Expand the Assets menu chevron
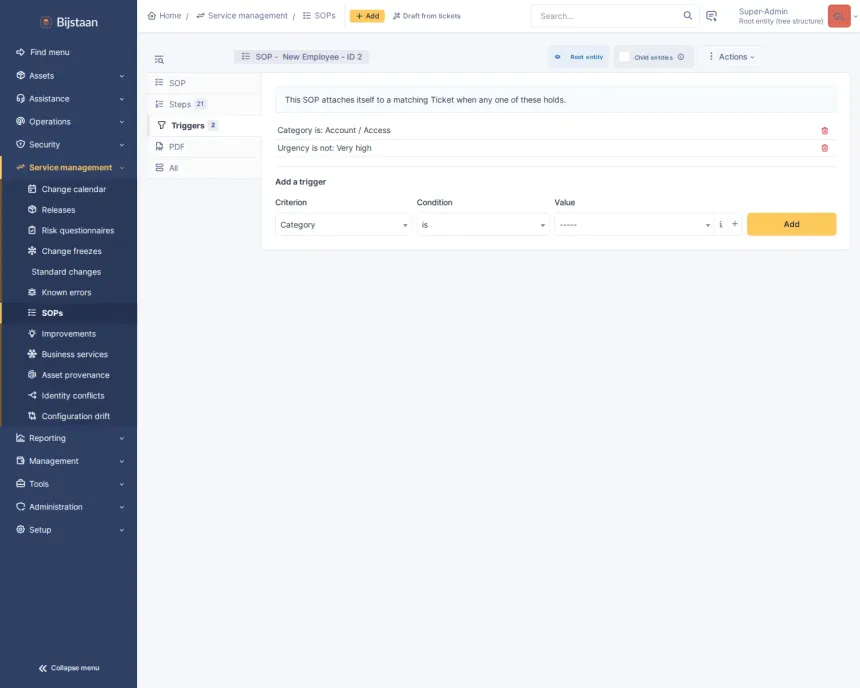Image resolution: width=860 pixels, height=688 pixels. (x=122, y=76)
